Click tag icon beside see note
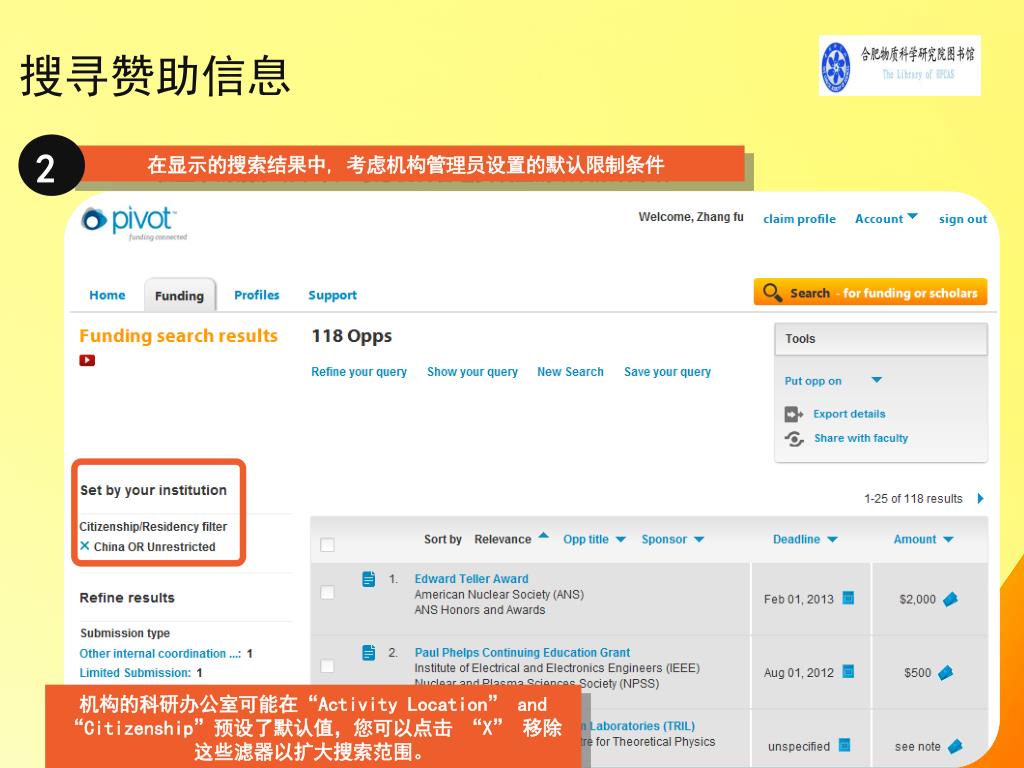Screen dimensions: 1024x768 pos(955,746)
